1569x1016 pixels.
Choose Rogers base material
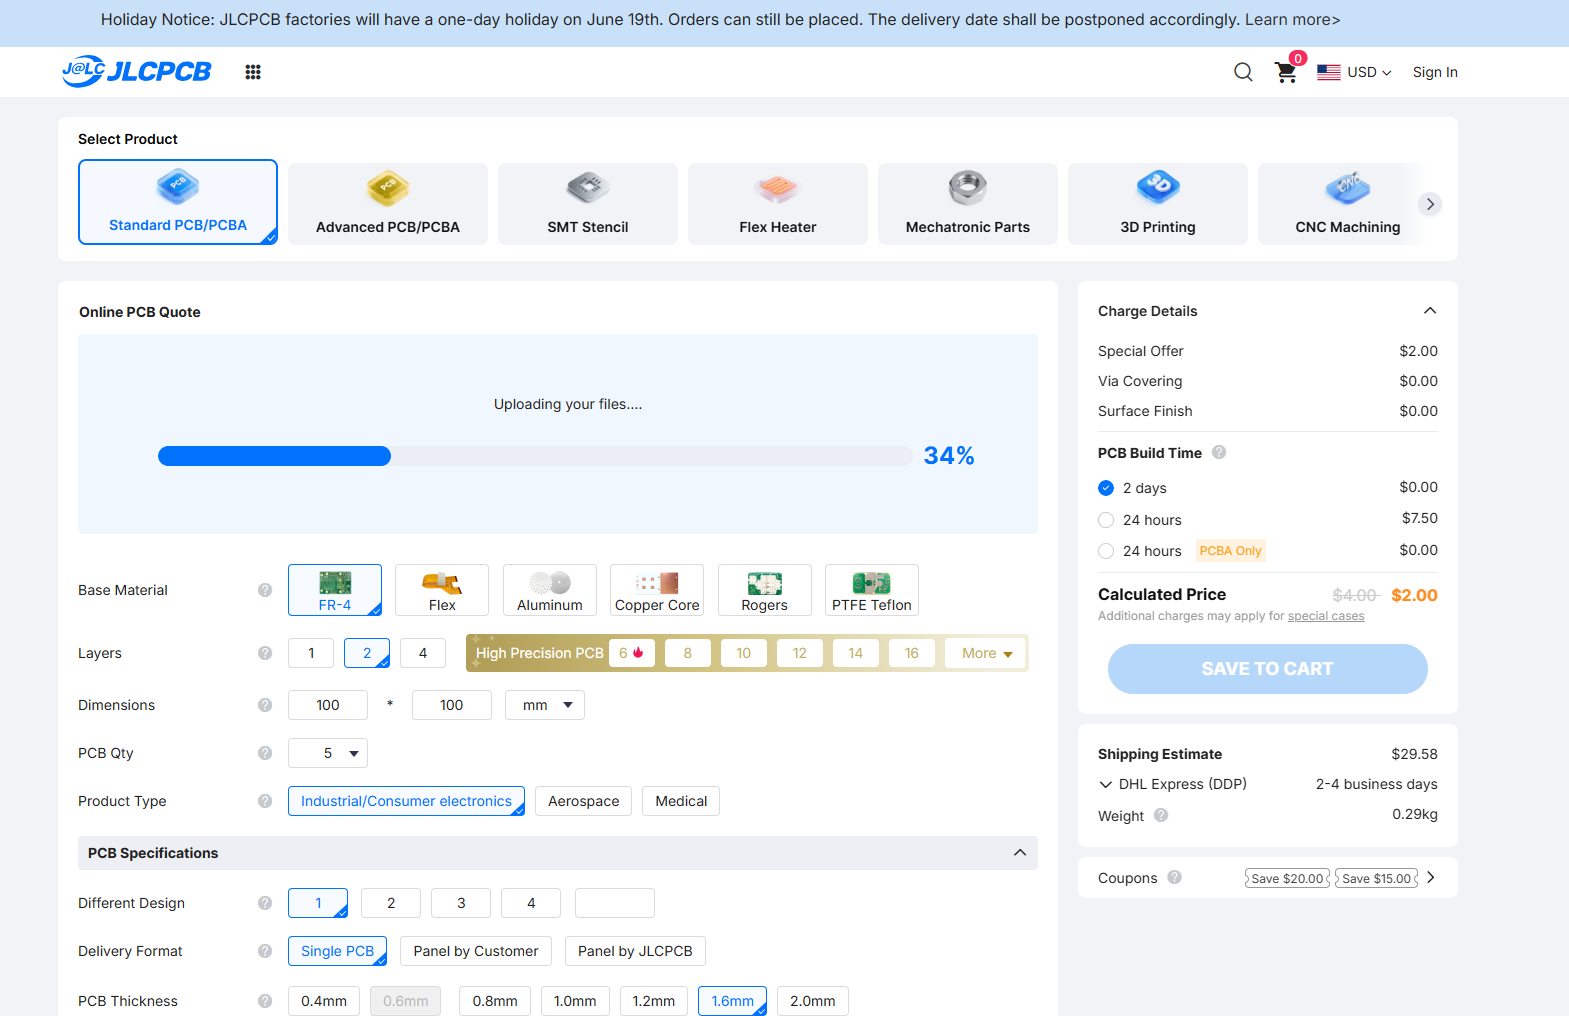point(765,590)
